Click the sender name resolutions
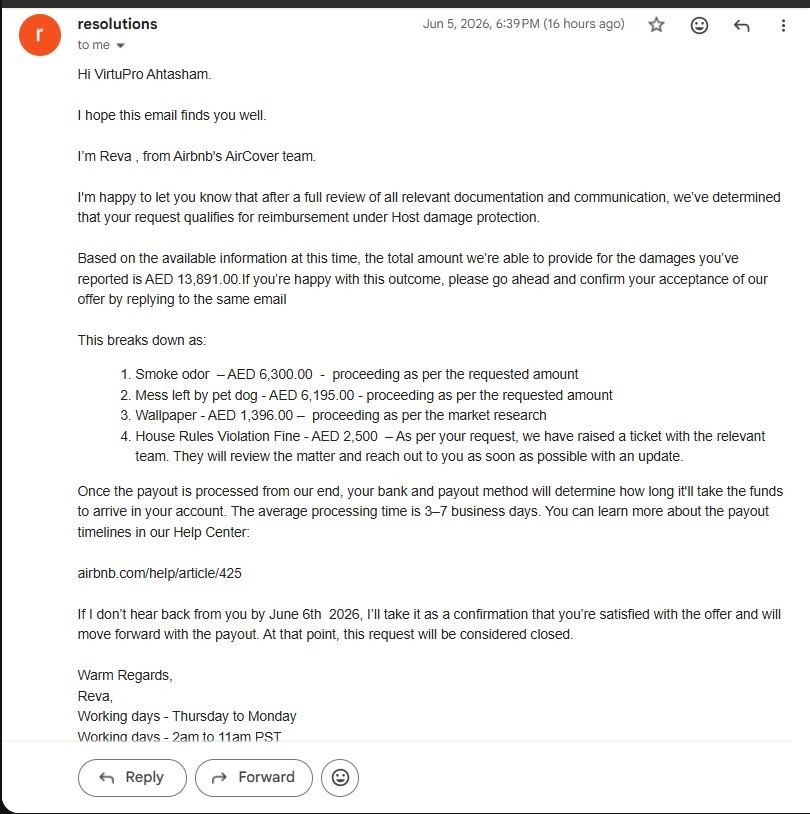810x814 pixels. [117, 24]
